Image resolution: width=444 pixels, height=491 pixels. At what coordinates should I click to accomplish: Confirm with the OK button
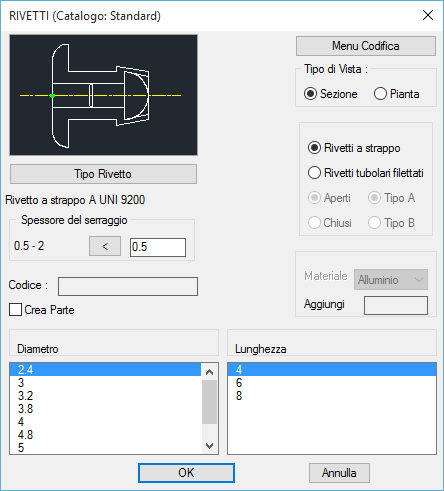186,473
